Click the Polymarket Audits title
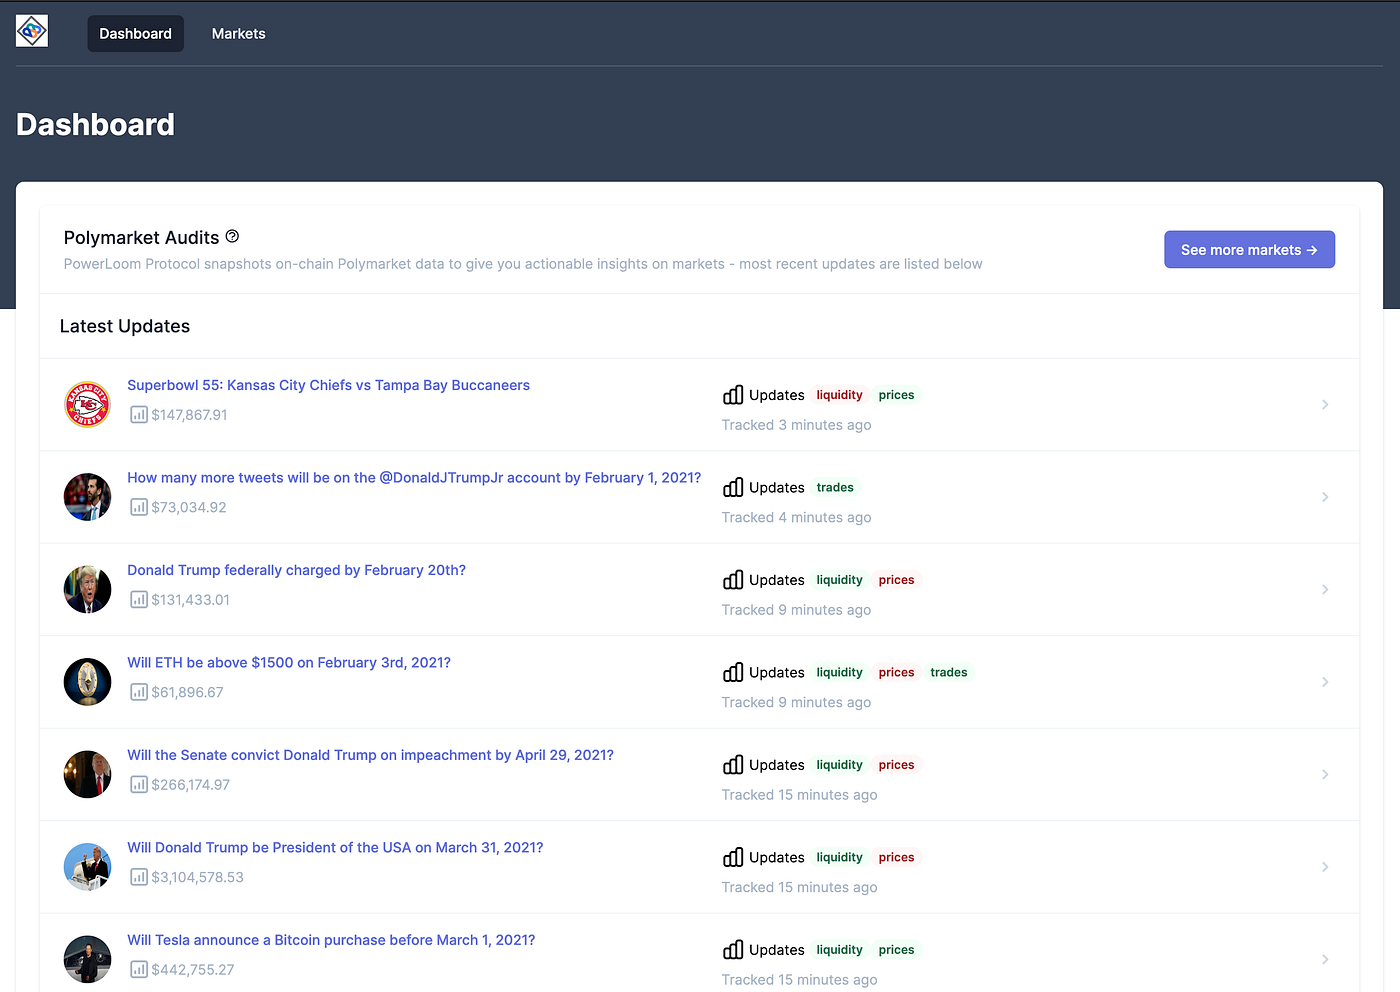Image resolution: width=1400 pixels, height=992 pixels. (141, 238)
